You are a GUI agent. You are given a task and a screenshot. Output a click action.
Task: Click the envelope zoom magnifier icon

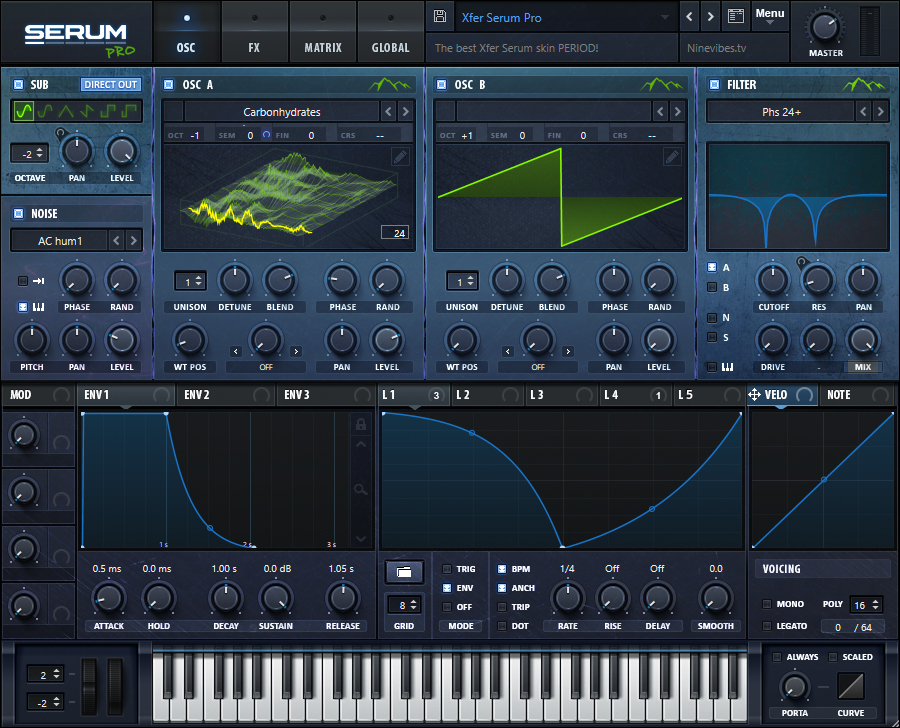(x=361, y=490)
